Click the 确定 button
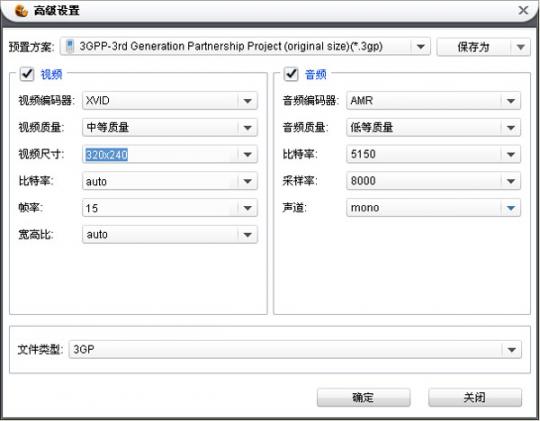540x421 pixels. click(x=363, y=398)
